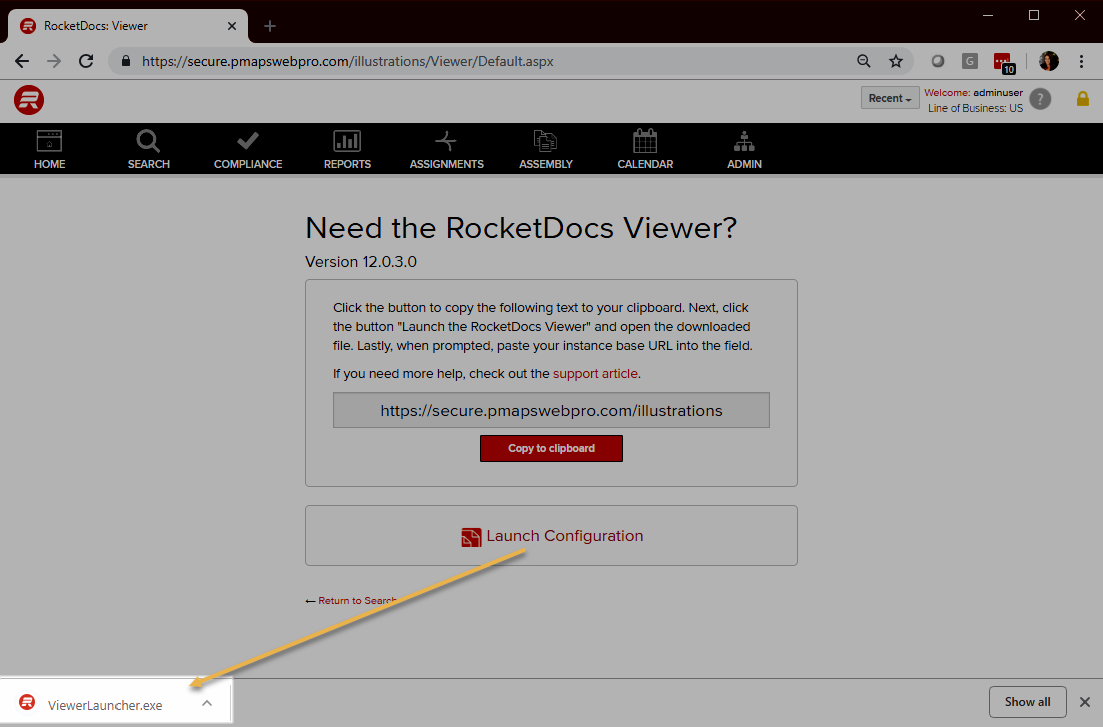Open the Search navigation item

pos(148,149)
